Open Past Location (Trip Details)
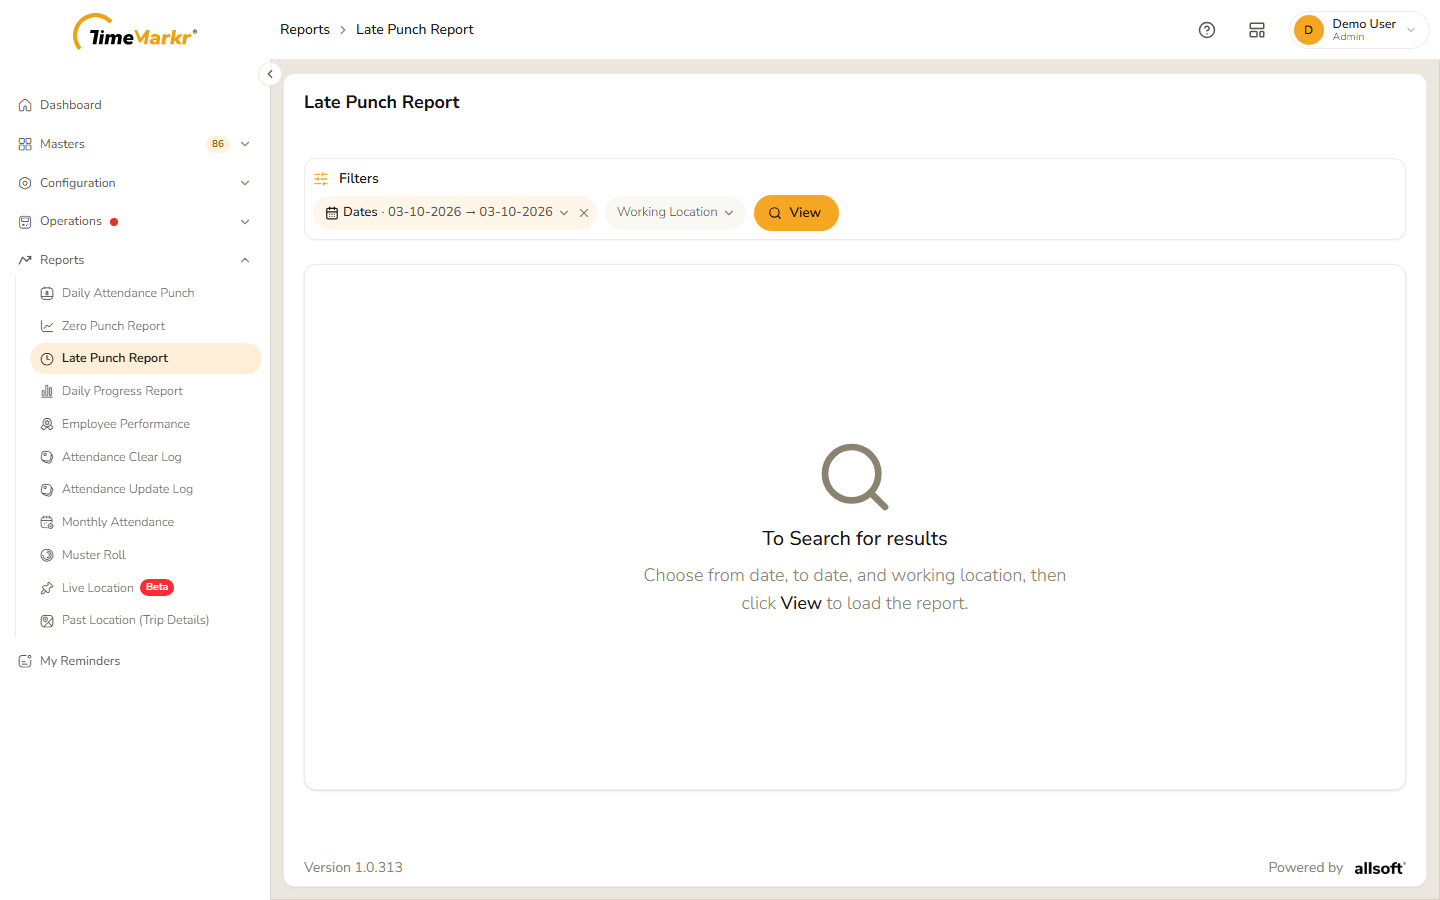Screen dimensions: 1440x900 (x=146, y=620)
